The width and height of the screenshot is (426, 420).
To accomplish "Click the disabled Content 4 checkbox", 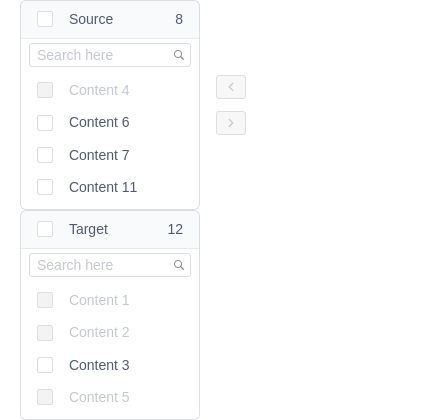I will click(x=45, y=90).
